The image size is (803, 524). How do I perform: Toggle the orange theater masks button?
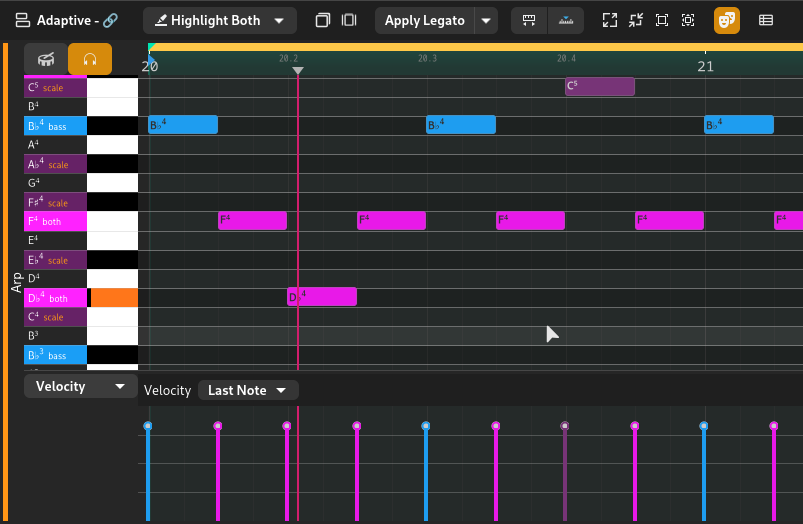tap(727, 20)
